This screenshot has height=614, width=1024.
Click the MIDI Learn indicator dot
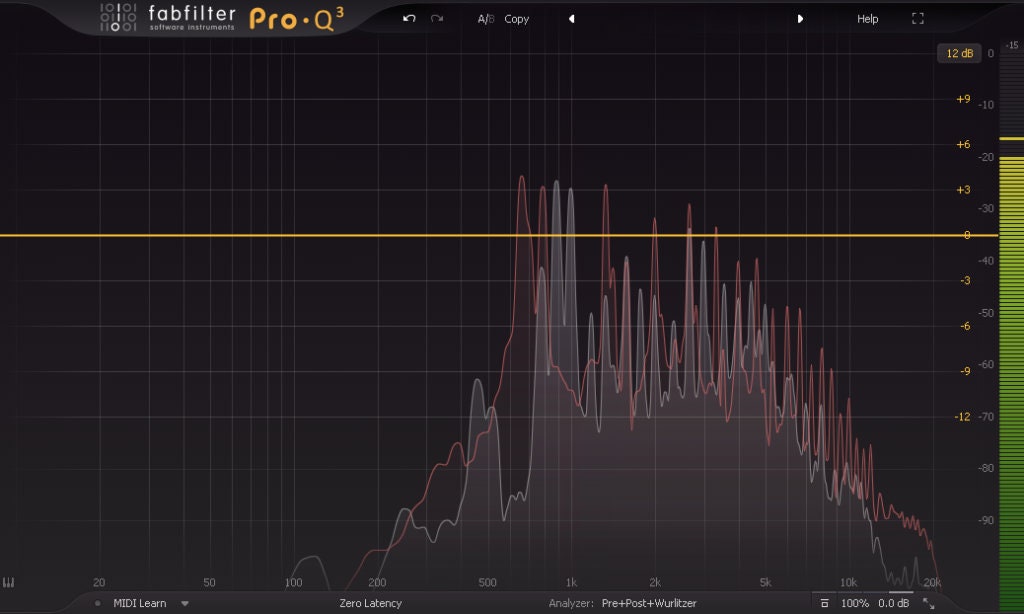pyautogui.click(x=97, y=603)
